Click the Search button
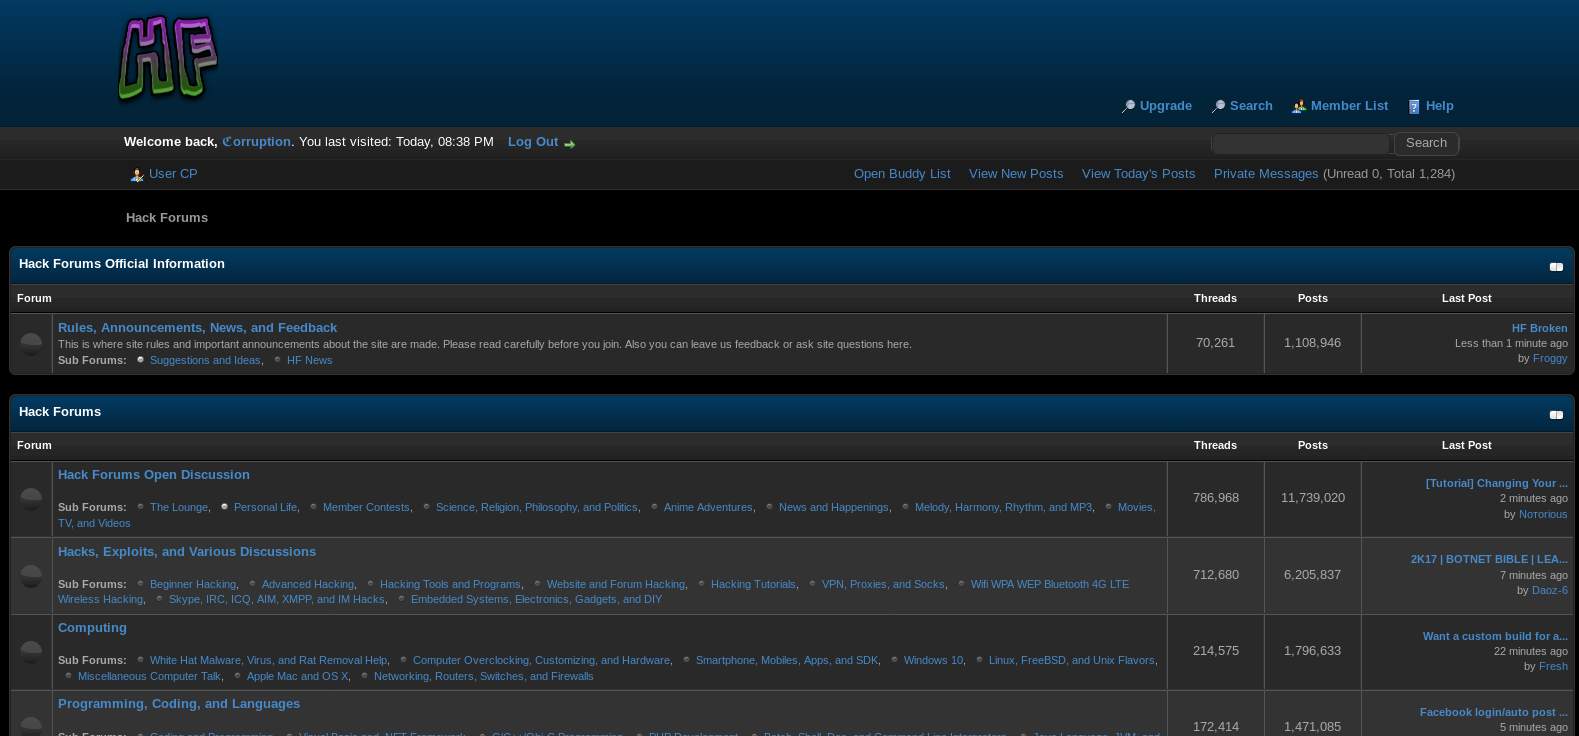The height and width of the screenshot is (736, 1579). [x=1426, y=143]
